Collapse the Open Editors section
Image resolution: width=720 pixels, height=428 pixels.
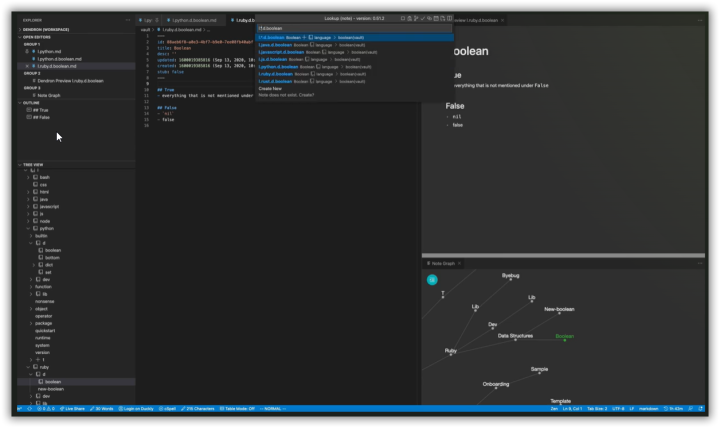tap(76, 37)
